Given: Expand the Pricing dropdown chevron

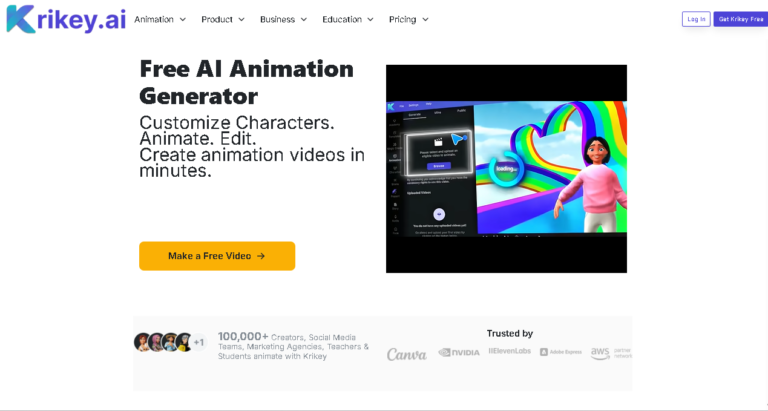Looking at the screenshot, I should (425, 20).
